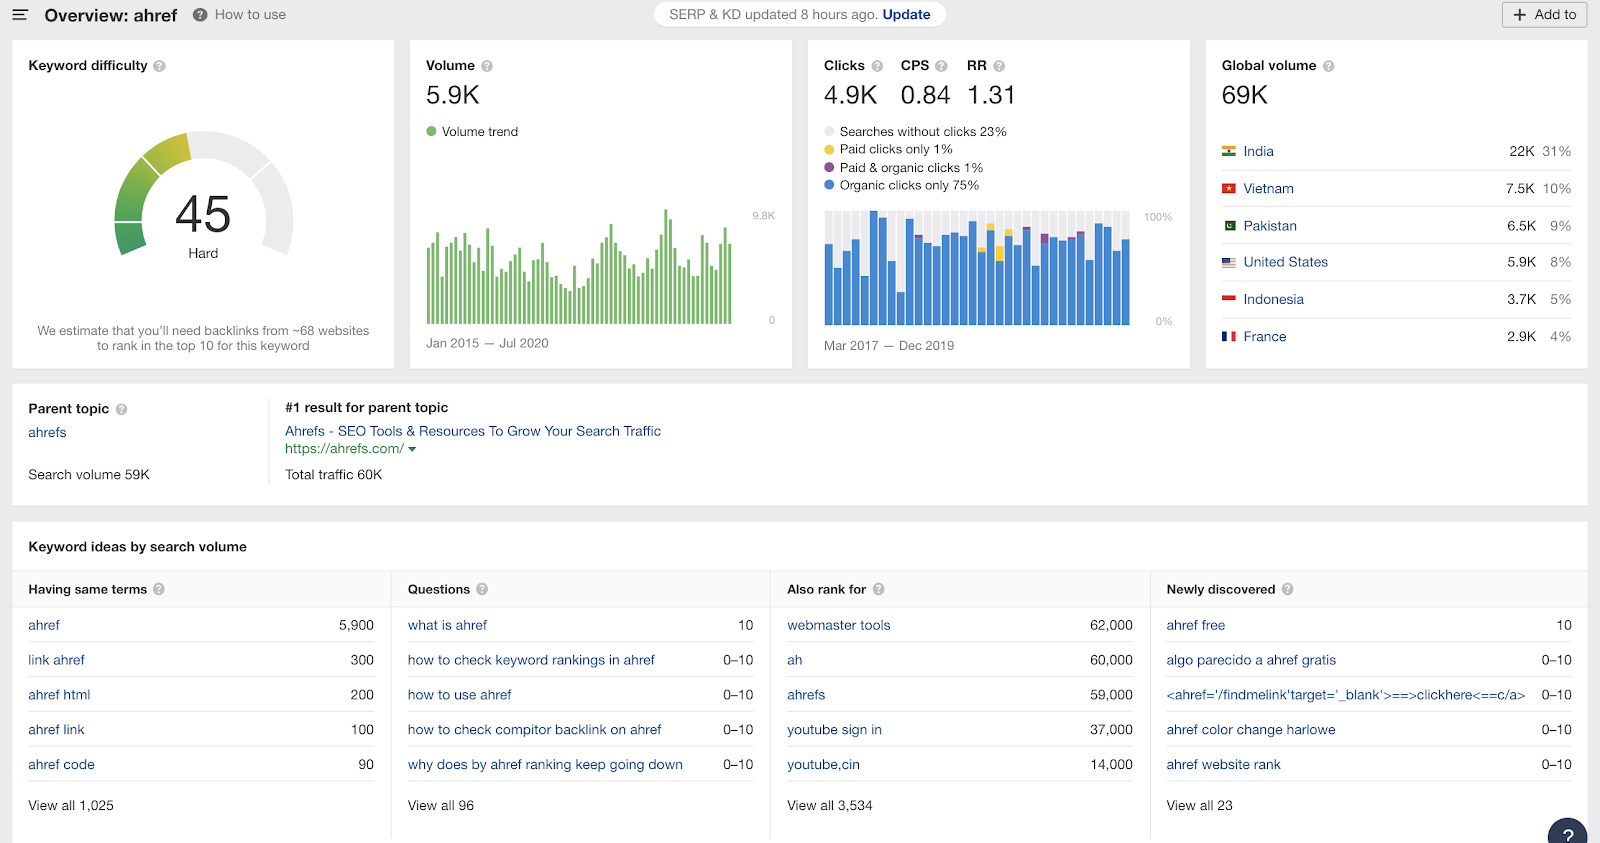Click the United States flag icon
1600x843 pixels.
tap(1229, 262)
